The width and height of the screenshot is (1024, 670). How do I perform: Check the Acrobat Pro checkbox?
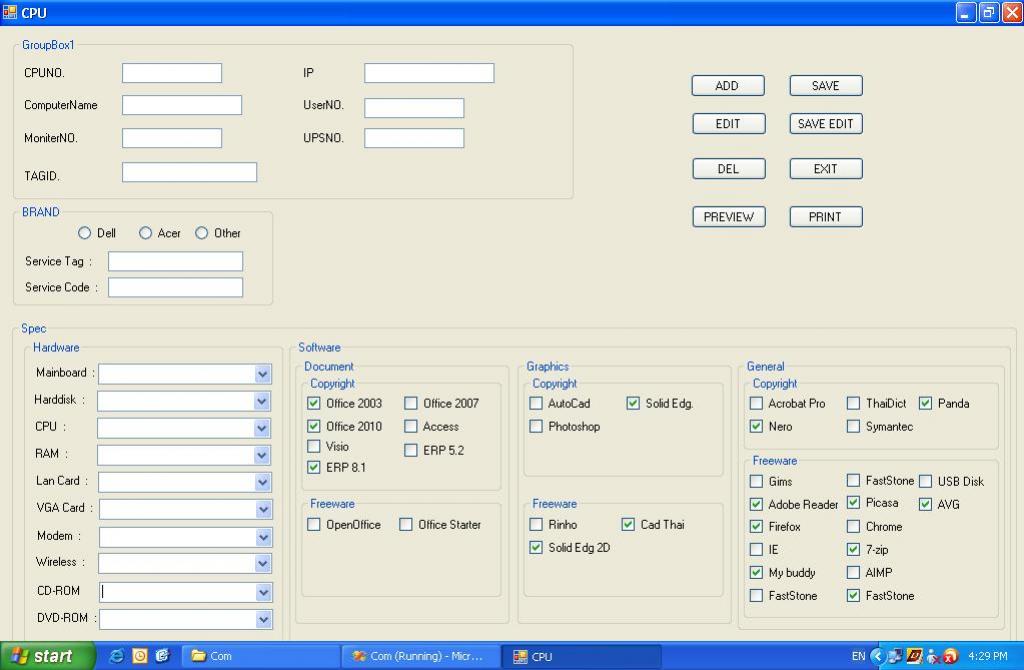tap(756, 403)
